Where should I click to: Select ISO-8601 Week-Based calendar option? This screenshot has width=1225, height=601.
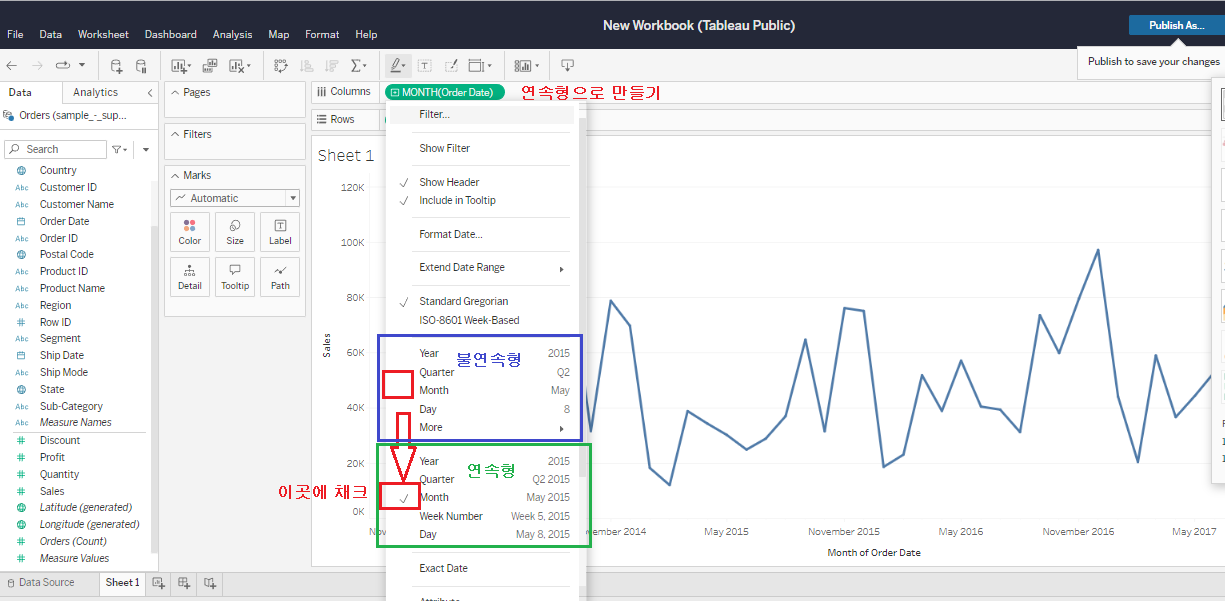[x=469, y=320]
